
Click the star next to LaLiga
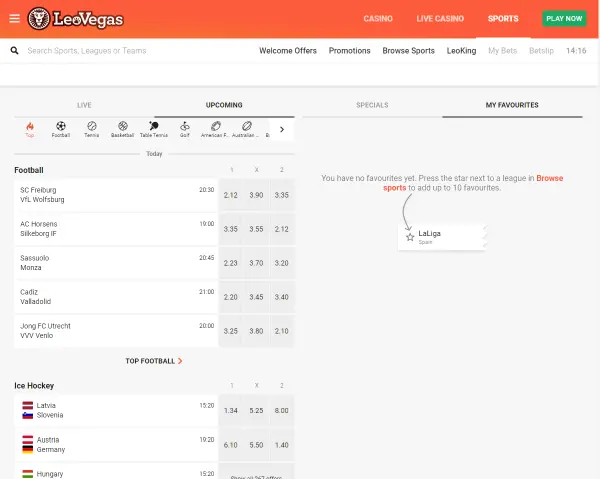[x=410, y=237]
